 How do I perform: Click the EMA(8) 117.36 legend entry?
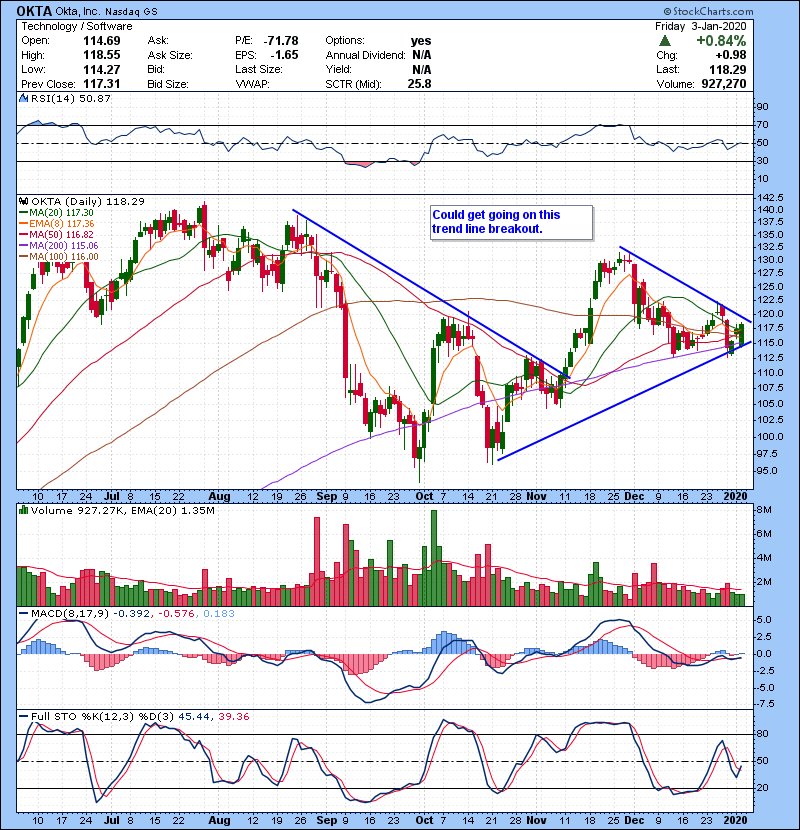(x=61, y=224)
